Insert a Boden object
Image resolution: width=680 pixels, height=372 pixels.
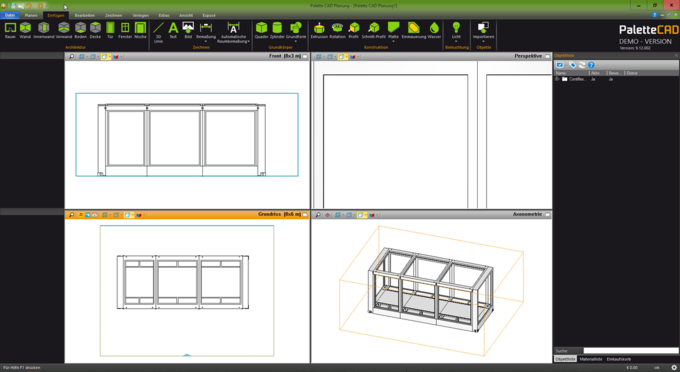[80, 30]
